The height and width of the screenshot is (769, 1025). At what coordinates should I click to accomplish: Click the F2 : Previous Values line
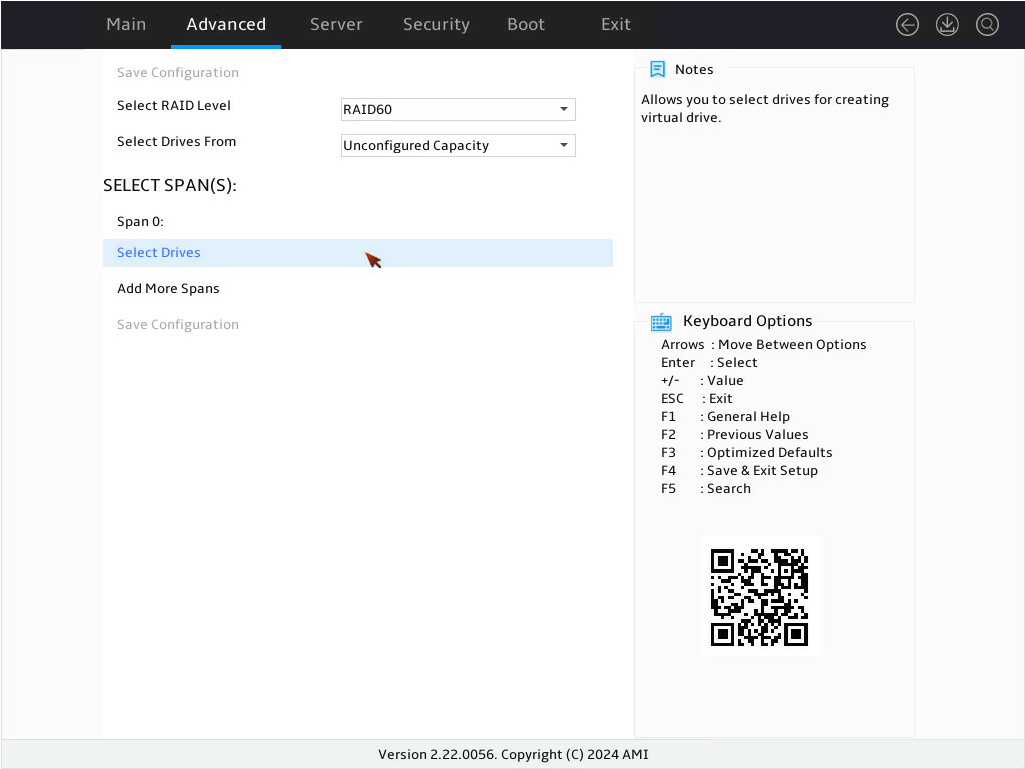[x=735, y=435]
